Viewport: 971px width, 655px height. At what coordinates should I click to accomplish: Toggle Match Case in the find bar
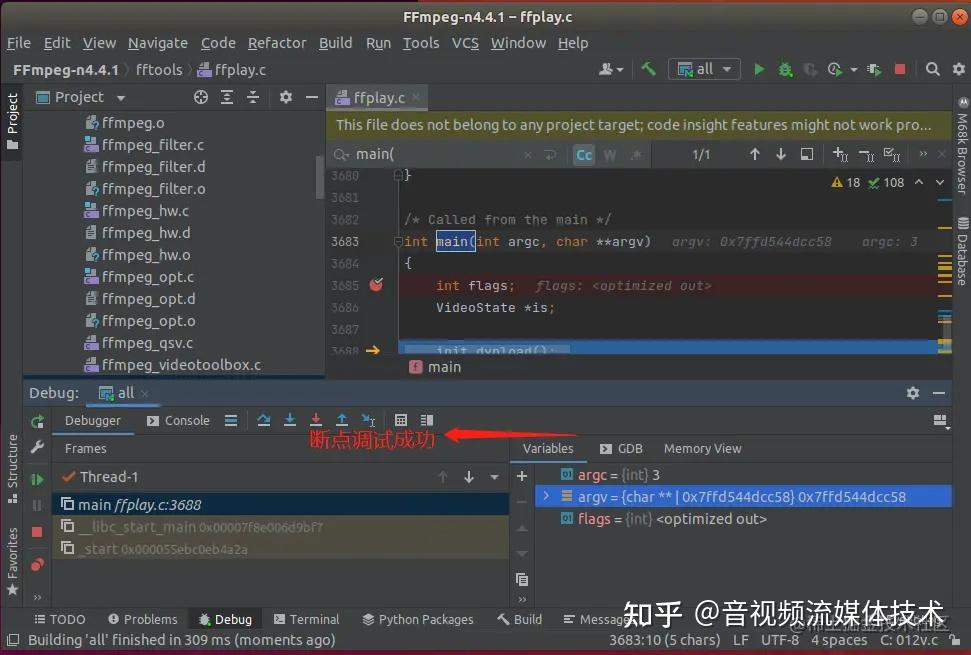584,154
